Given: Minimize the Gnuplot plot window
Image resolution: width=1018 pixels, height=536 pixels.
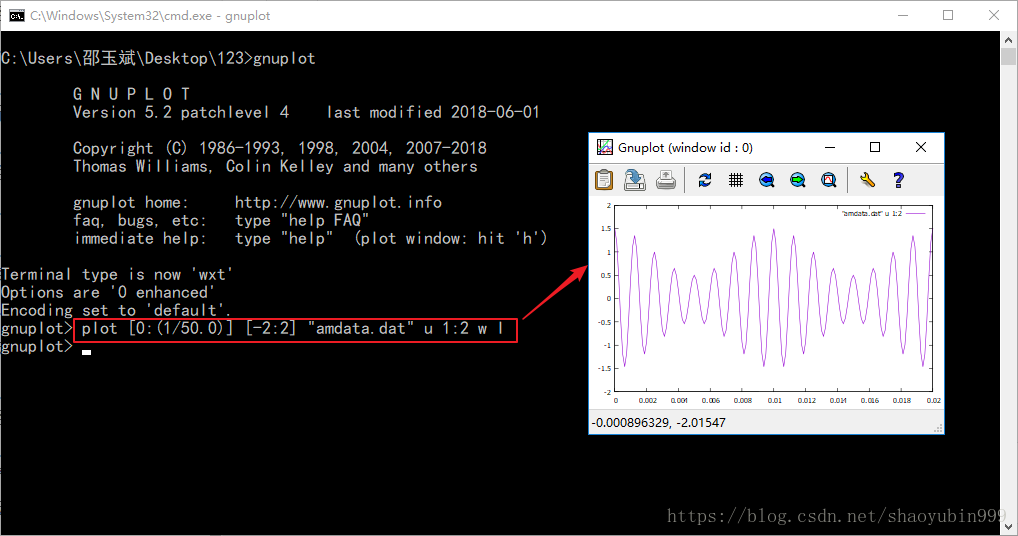Looking at the screenshot, I should coord(830,147).
